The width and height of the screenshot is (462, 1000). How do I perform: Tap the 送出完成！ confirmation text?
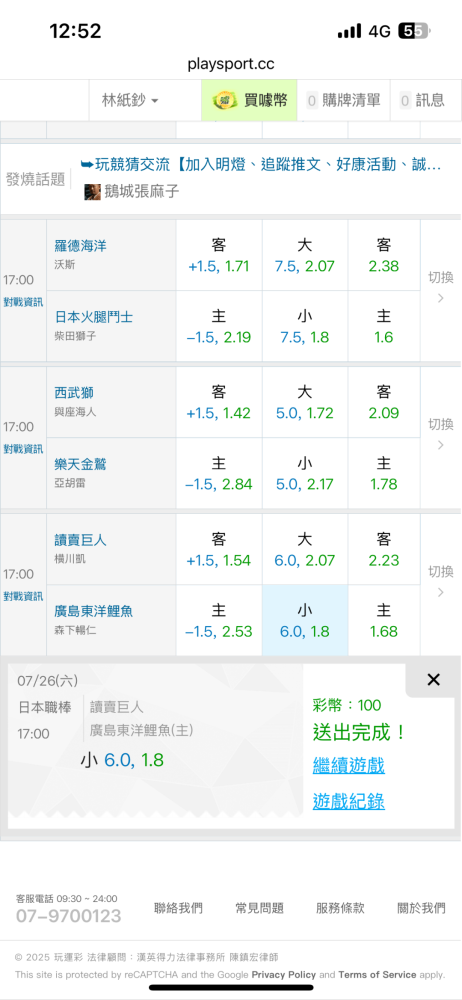[360, 732]
